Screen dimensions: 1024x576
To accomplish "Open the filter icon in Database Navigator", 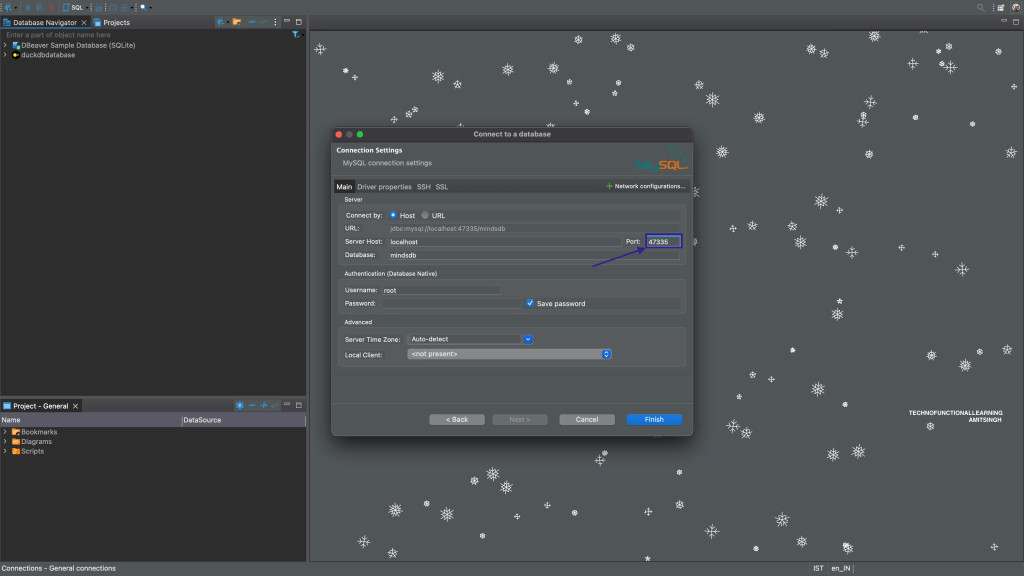I will 295,35.
